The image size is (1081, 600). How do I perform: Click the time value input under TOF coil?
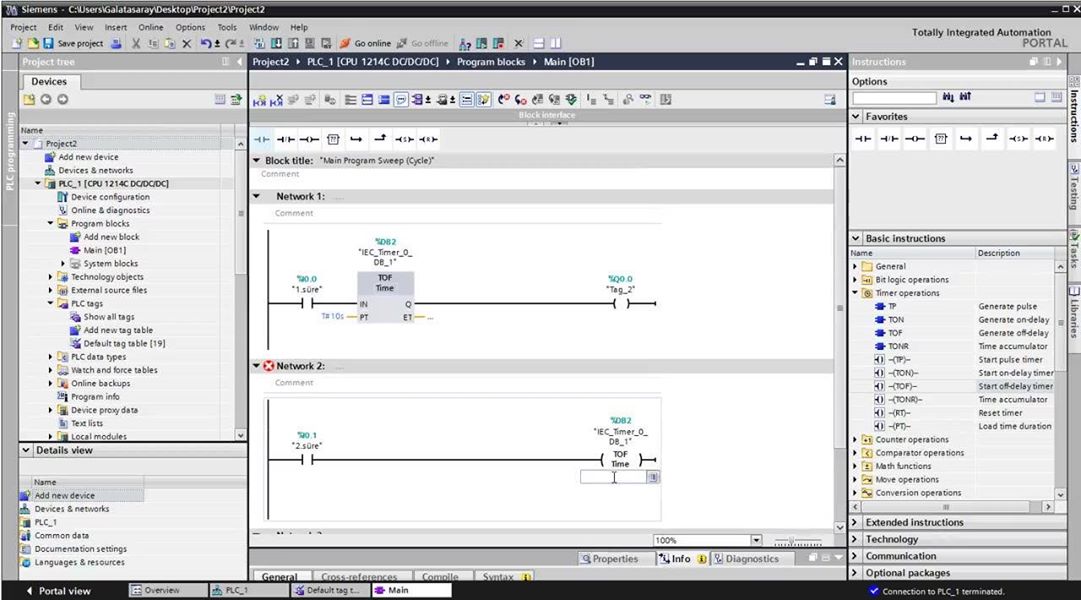click(x=614, y=477)
